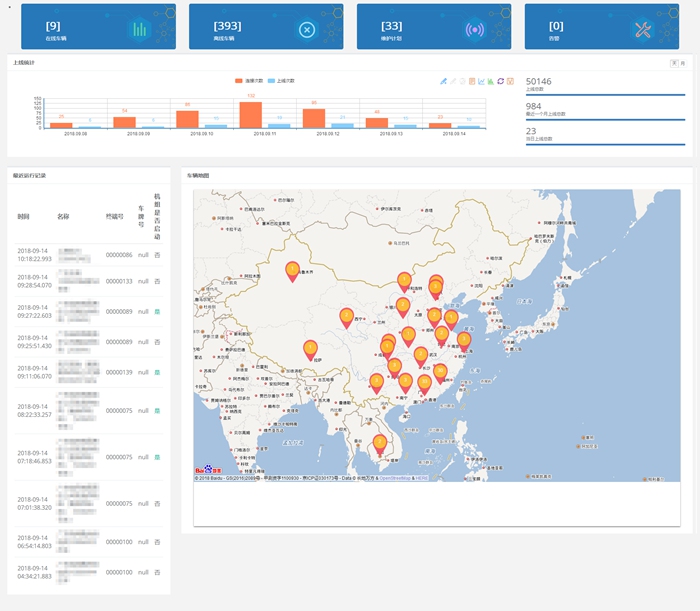
Task: Select the record row with terminal 00000133
Action: (x=88, y=281)
